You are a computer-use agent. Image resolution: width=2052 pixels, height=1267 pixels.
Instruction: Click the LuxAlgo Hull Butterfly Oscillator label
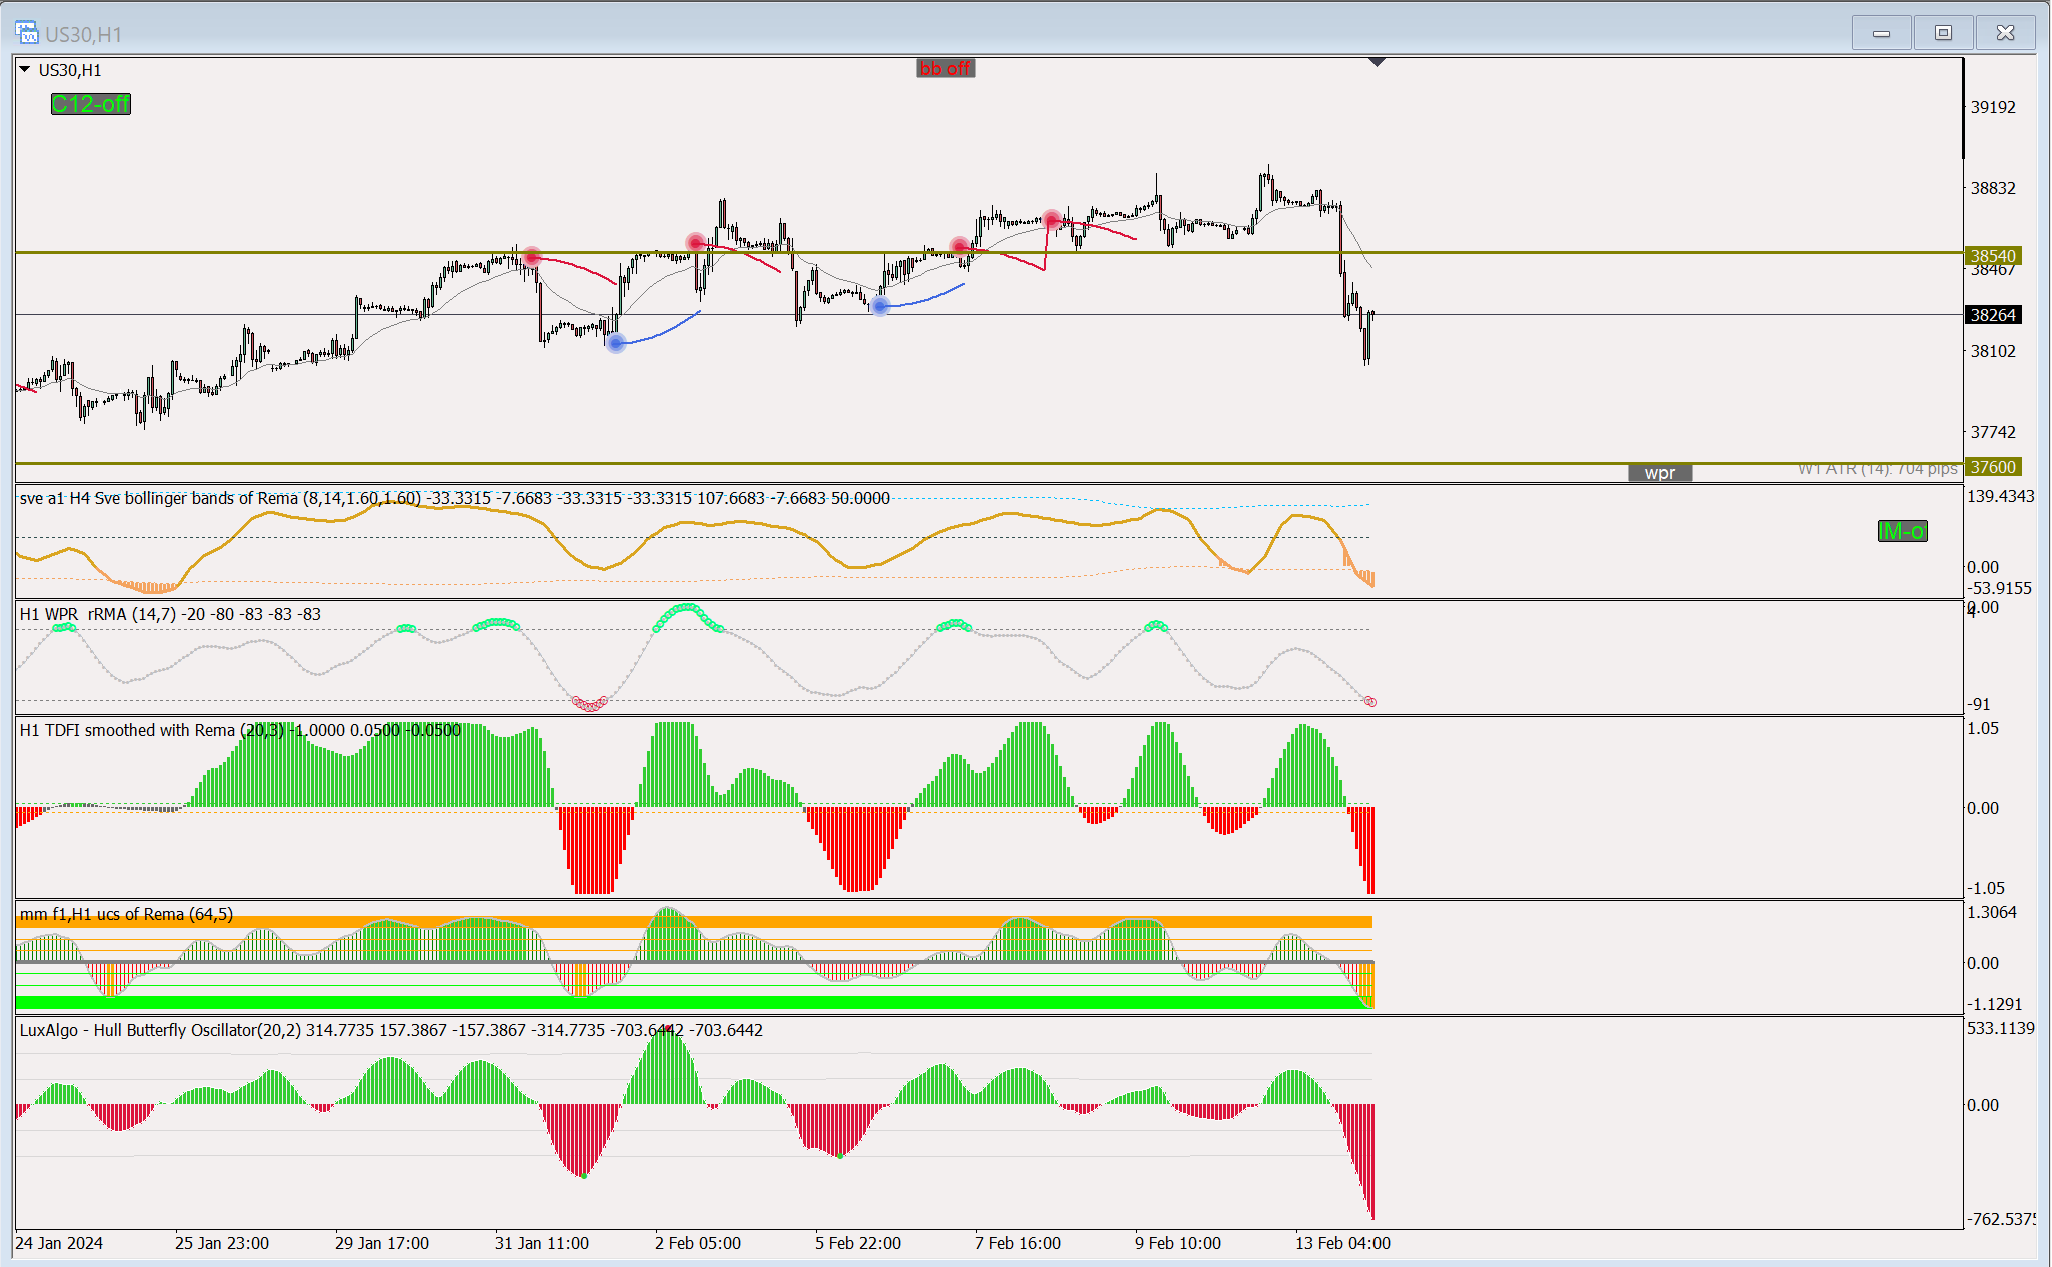[160, 1030]
